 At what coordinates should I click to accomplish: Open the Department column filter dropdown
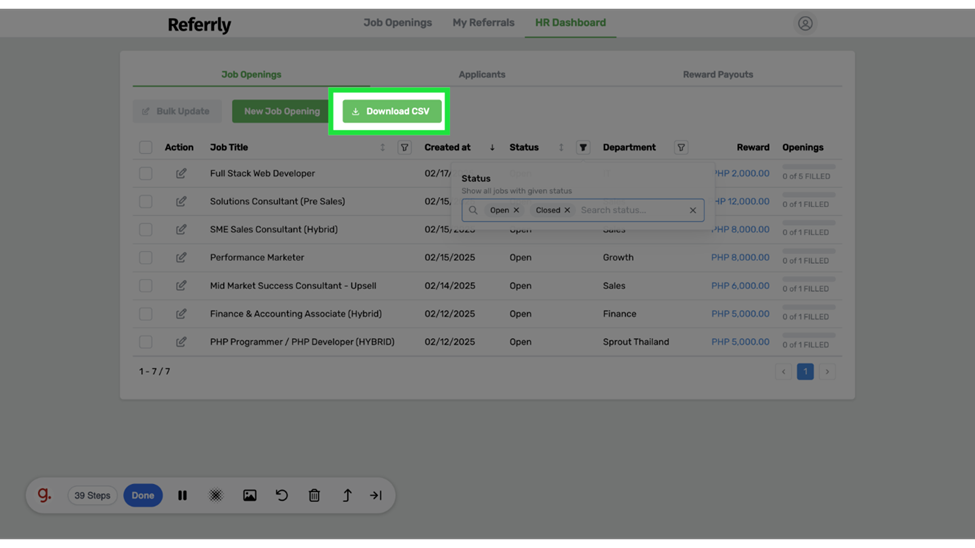tap(681, 147)
